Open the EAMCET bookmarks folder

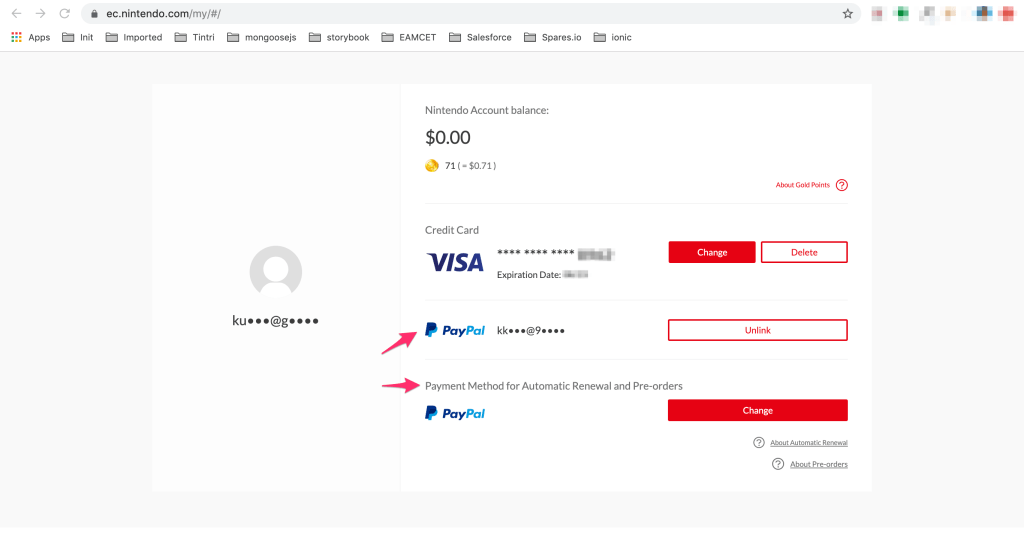pyautogui.click(x=408, y=38)
